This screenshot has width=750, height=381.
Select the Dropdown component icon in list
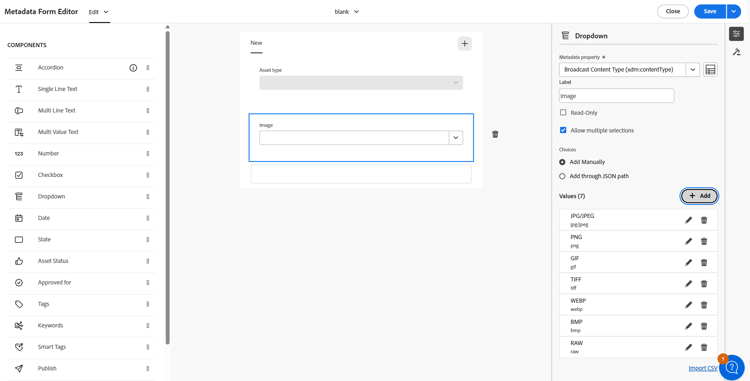(x=19, y=197)
